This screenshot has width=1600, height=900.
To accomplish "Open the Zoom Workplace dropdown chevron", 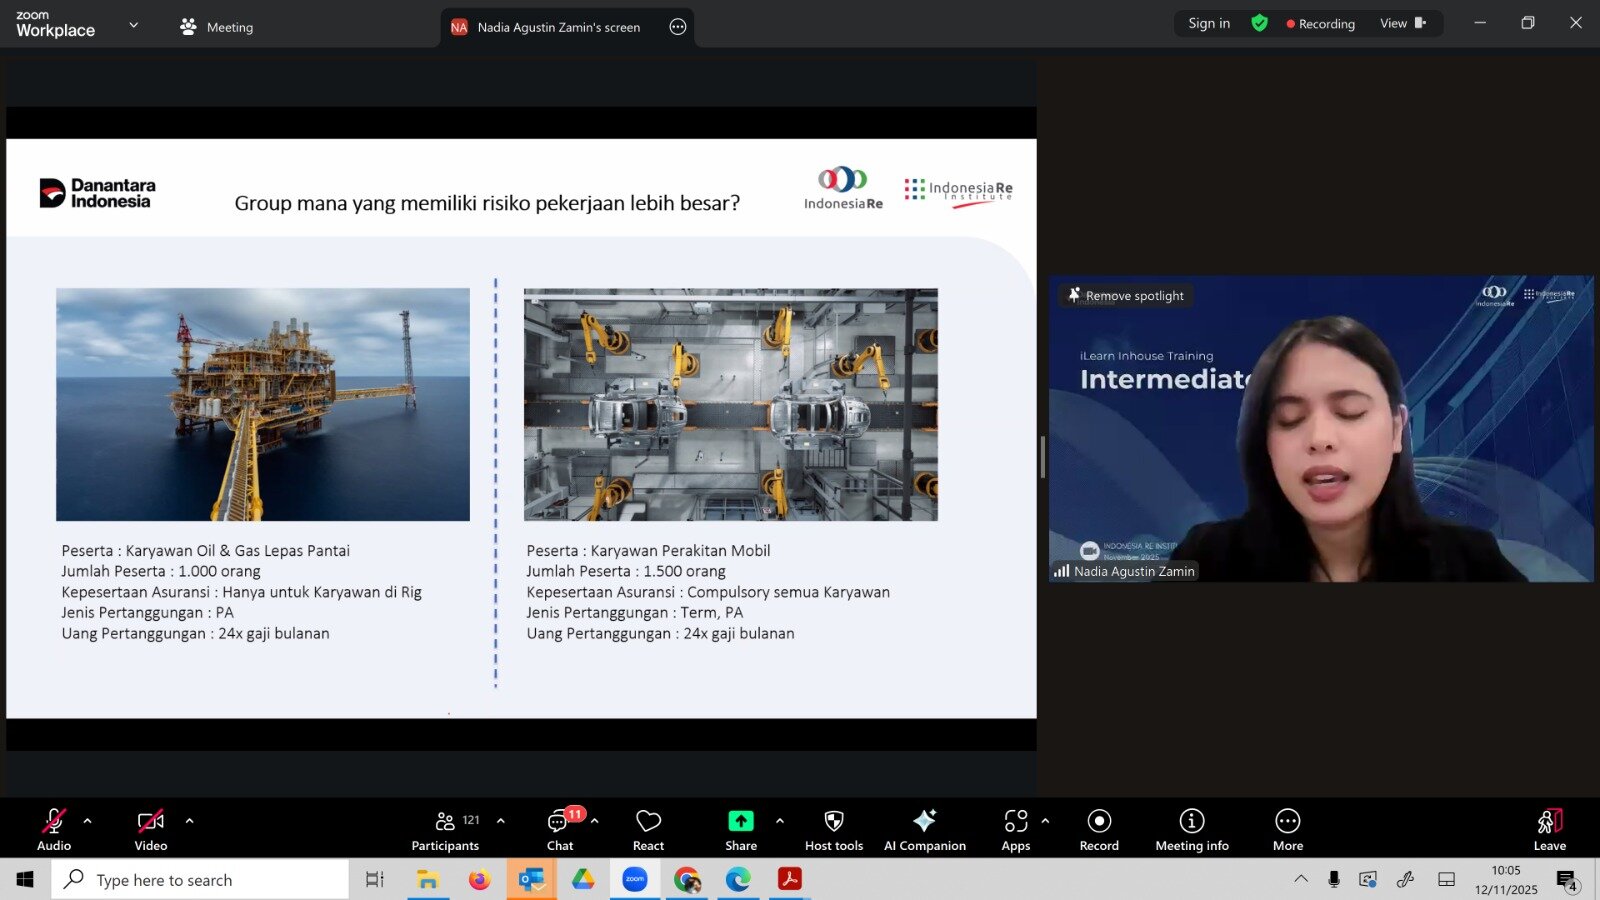I will tap(134, 25).
